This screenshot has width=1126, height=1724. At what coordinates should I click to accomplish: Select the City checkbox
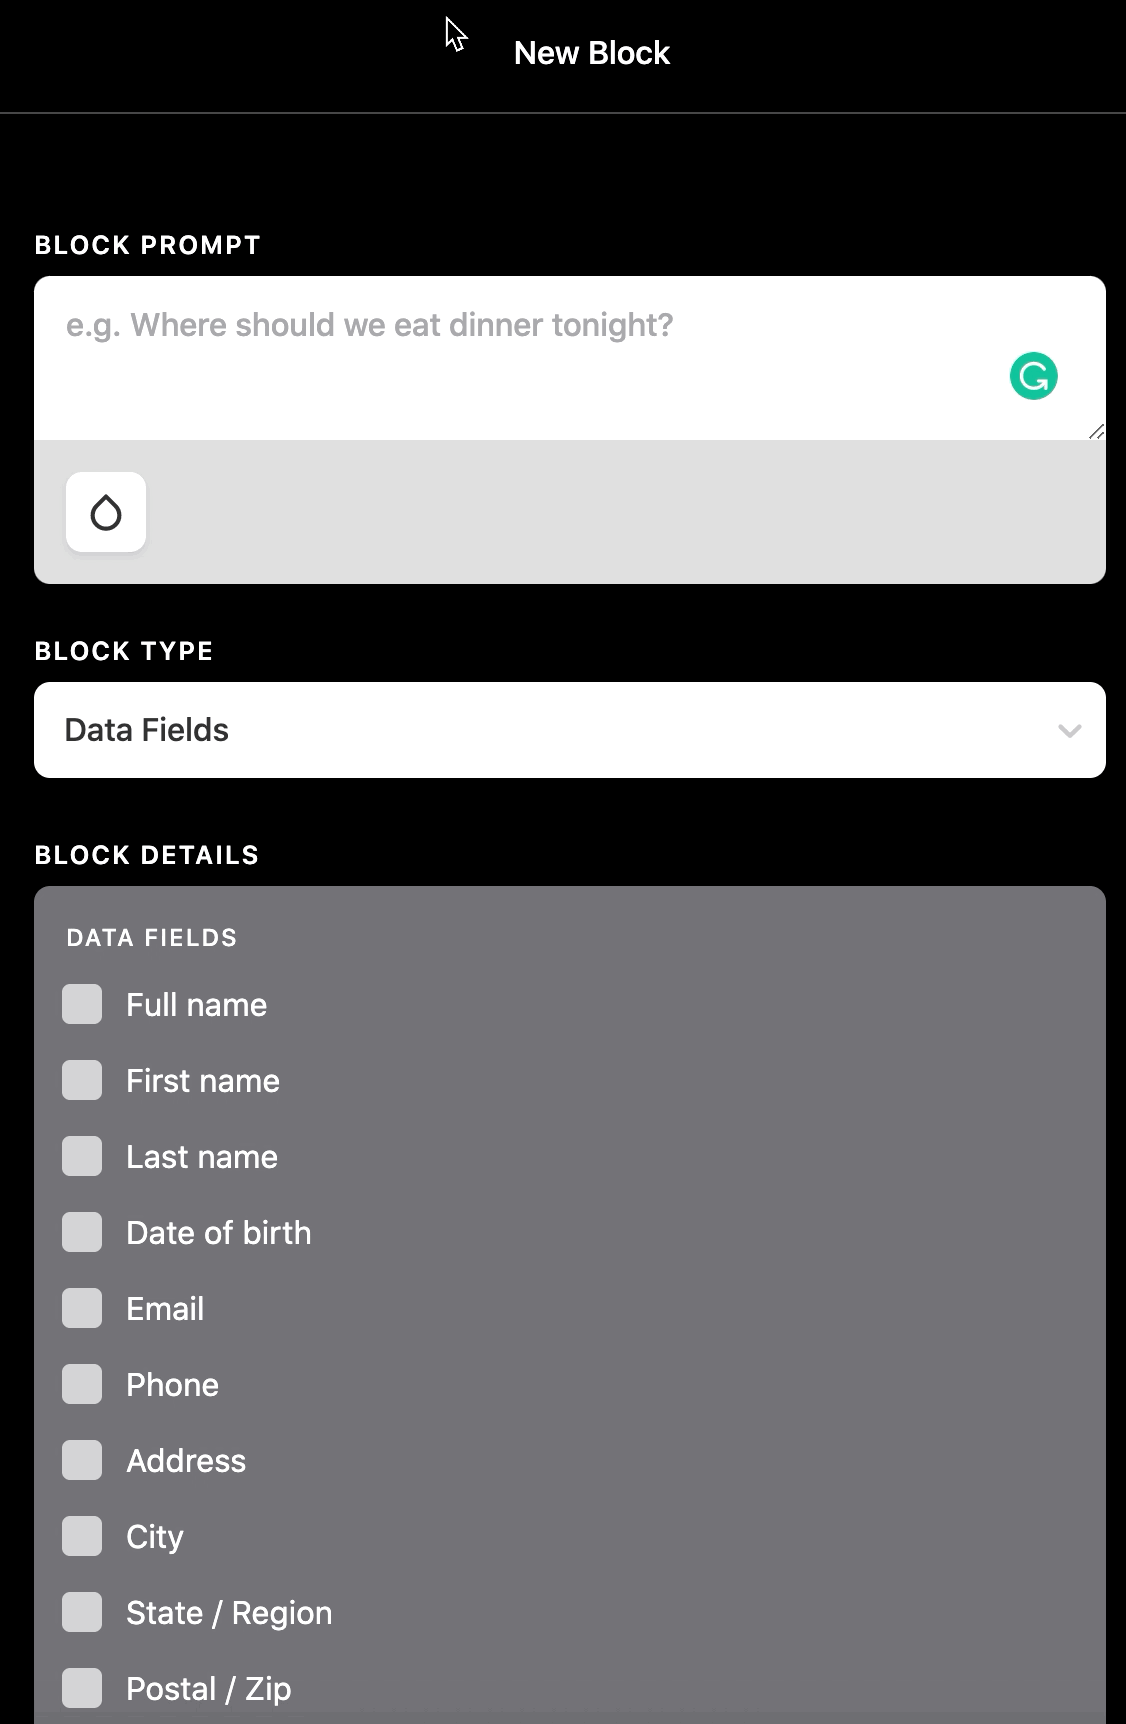click(x=82, y=1536)
